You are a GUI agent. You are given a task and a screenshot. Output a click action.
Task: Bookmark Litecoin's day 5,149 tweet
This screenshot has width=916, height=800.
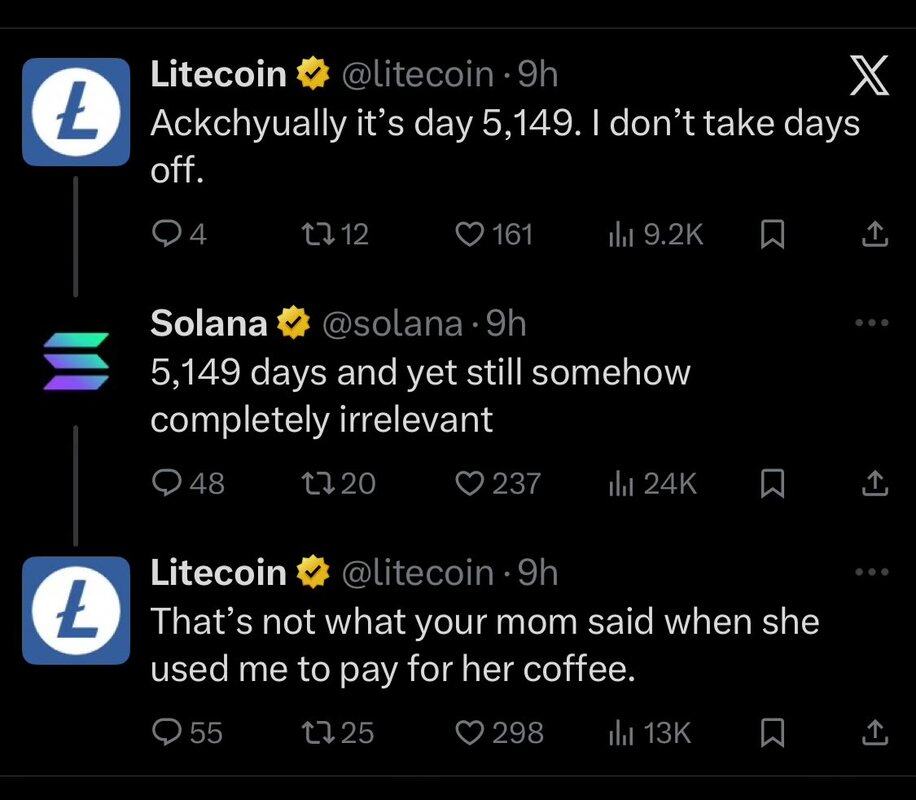772,235
